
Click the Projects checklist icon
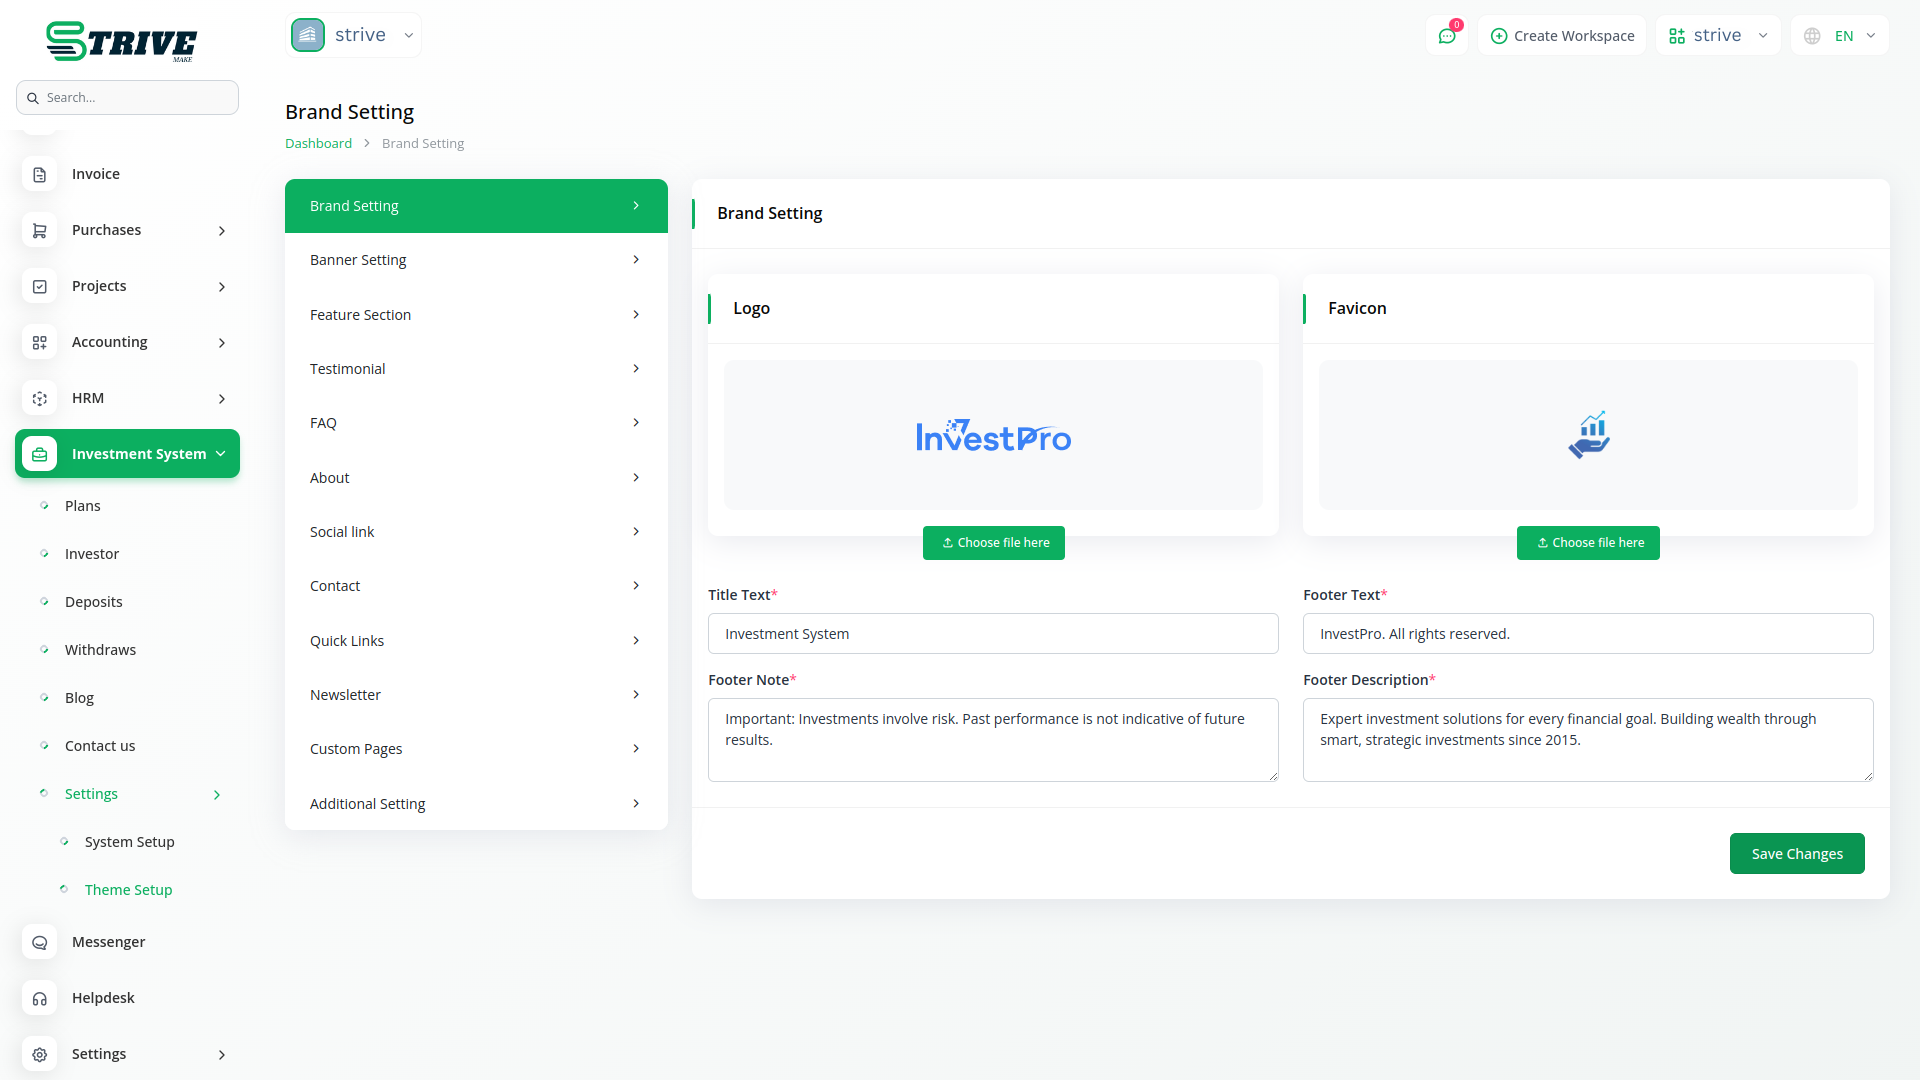coord(39,286)
